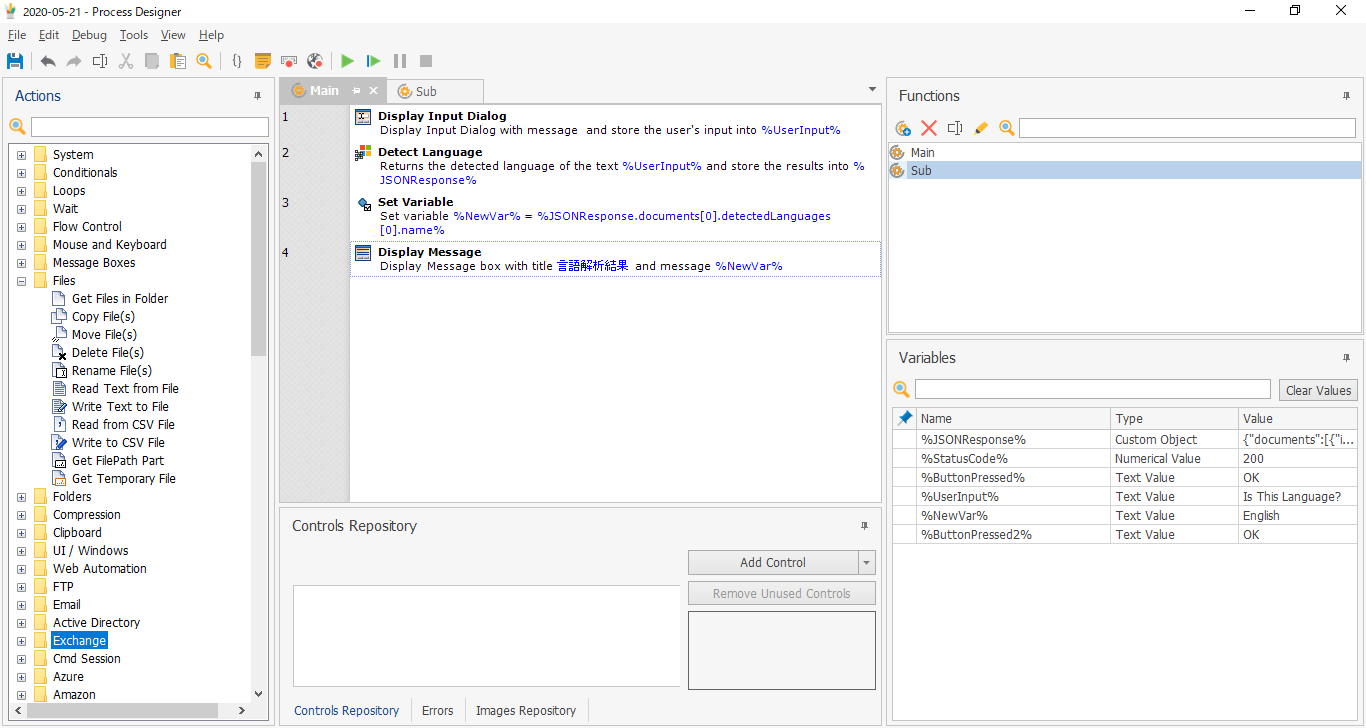The image size is (1366, 728).
Task: Open the variables braces tool in the toolbar
Action: pyautogui.click(x=237, y=61)
